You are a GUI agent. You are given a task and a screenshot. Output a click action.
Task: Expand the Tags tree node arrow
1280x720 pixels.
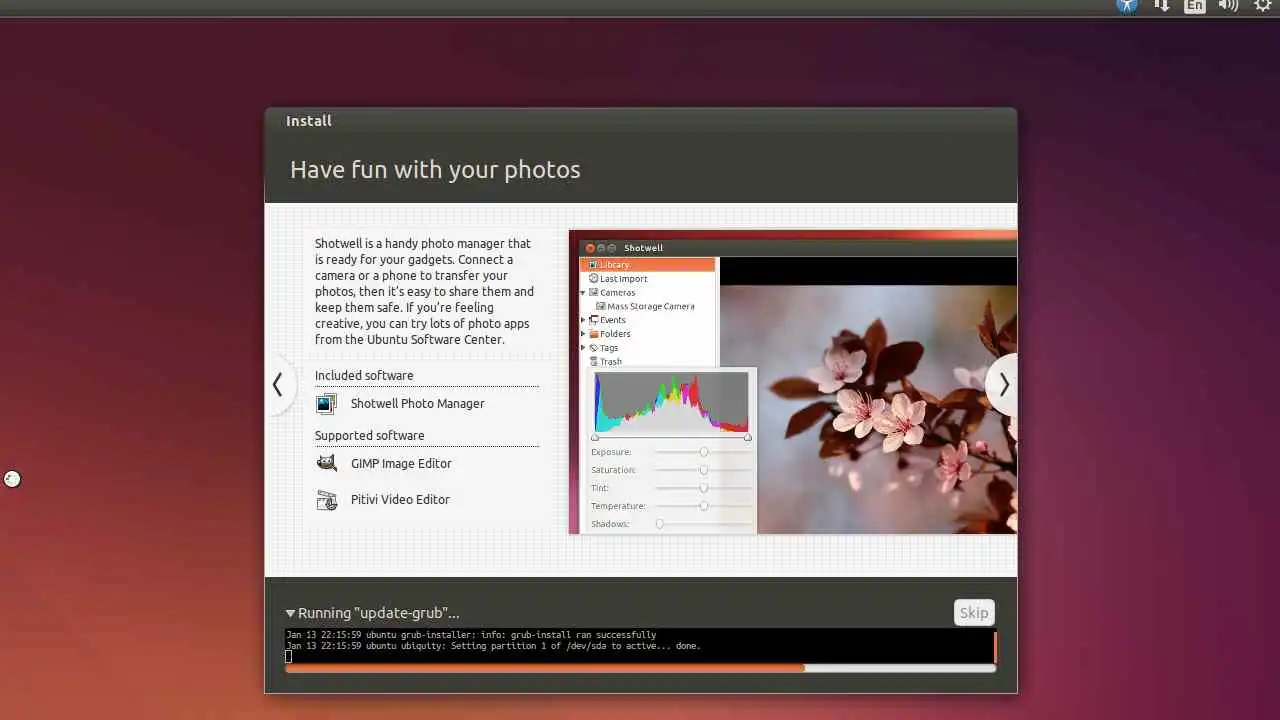pyautogui.click(x=583, y=348)
